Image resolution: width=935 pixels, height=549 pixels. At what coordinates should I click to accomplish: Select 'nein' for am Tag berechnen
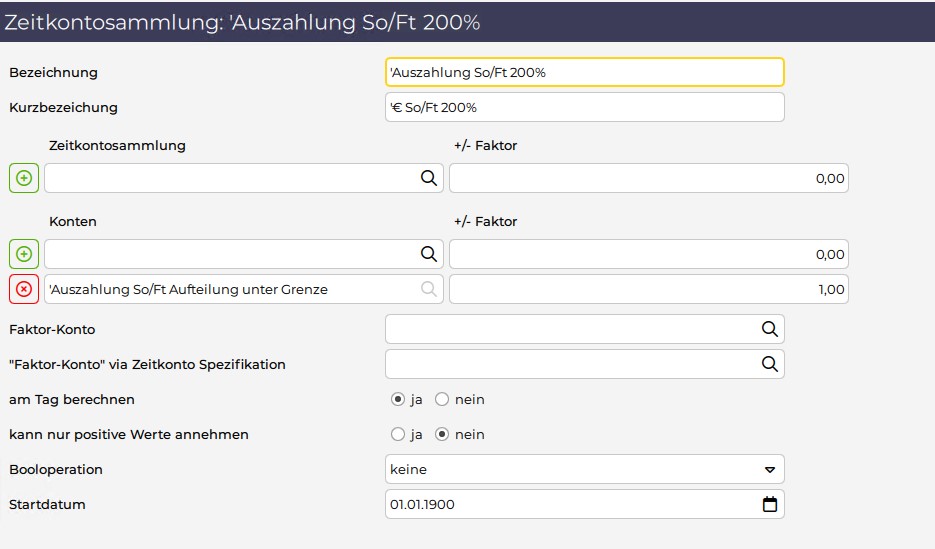pyautogui.click(x=442, y=399)
